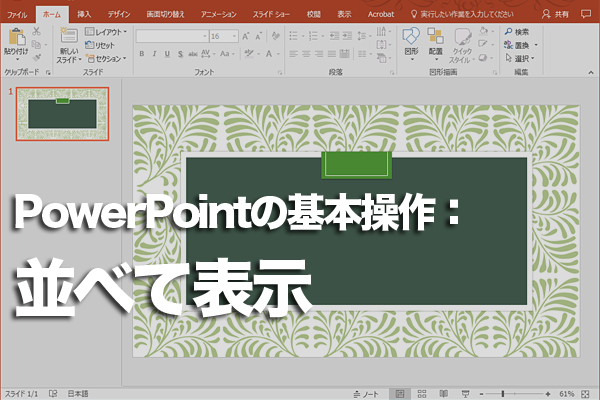Click Increase Font Size icon

point(246,36)
